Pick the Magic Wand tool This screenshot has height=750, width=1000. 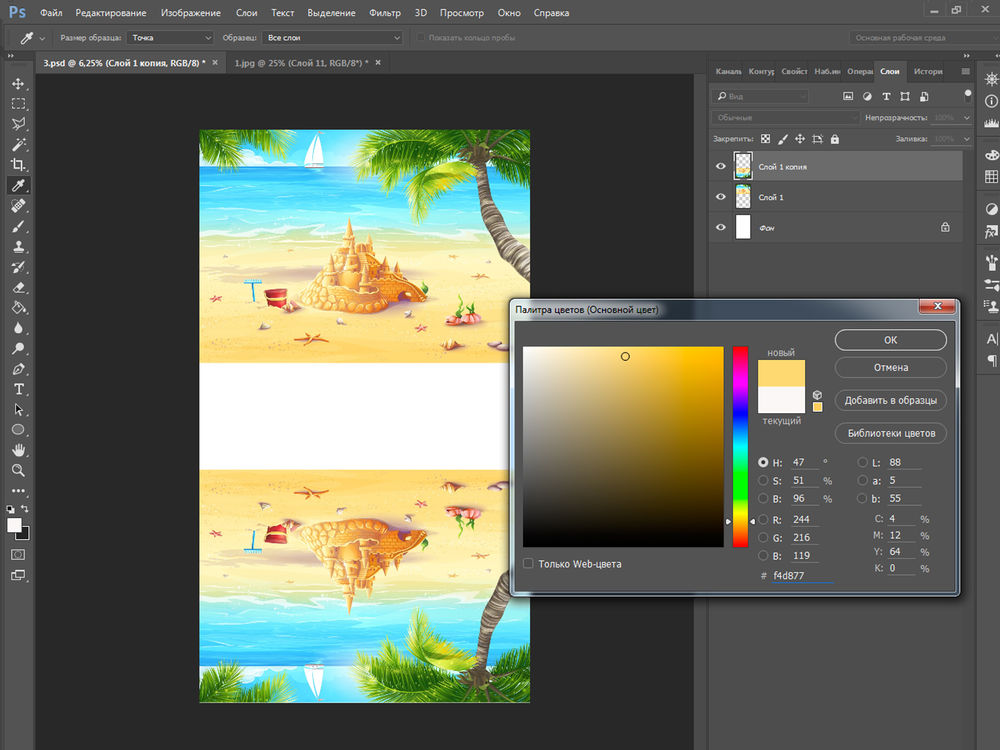pos(18,145)
